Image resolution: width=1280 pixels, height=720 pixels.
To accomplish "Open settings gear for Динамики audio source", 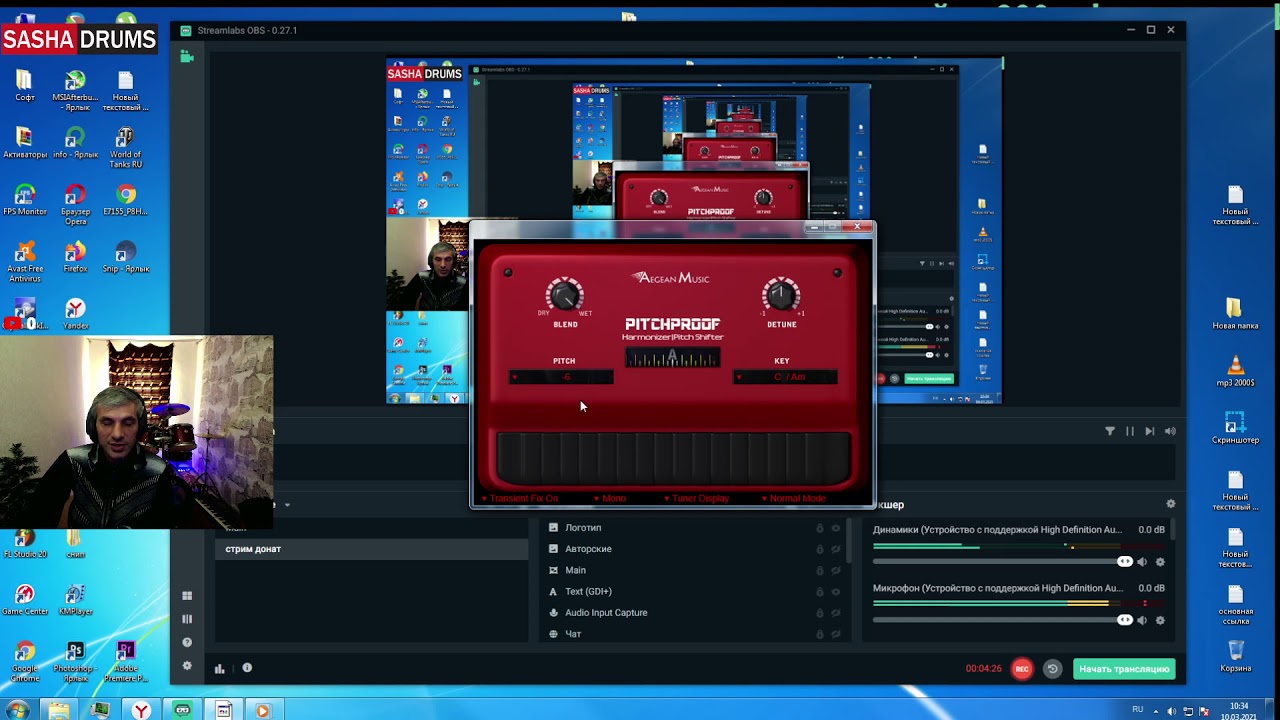I will pos(1160,562).
